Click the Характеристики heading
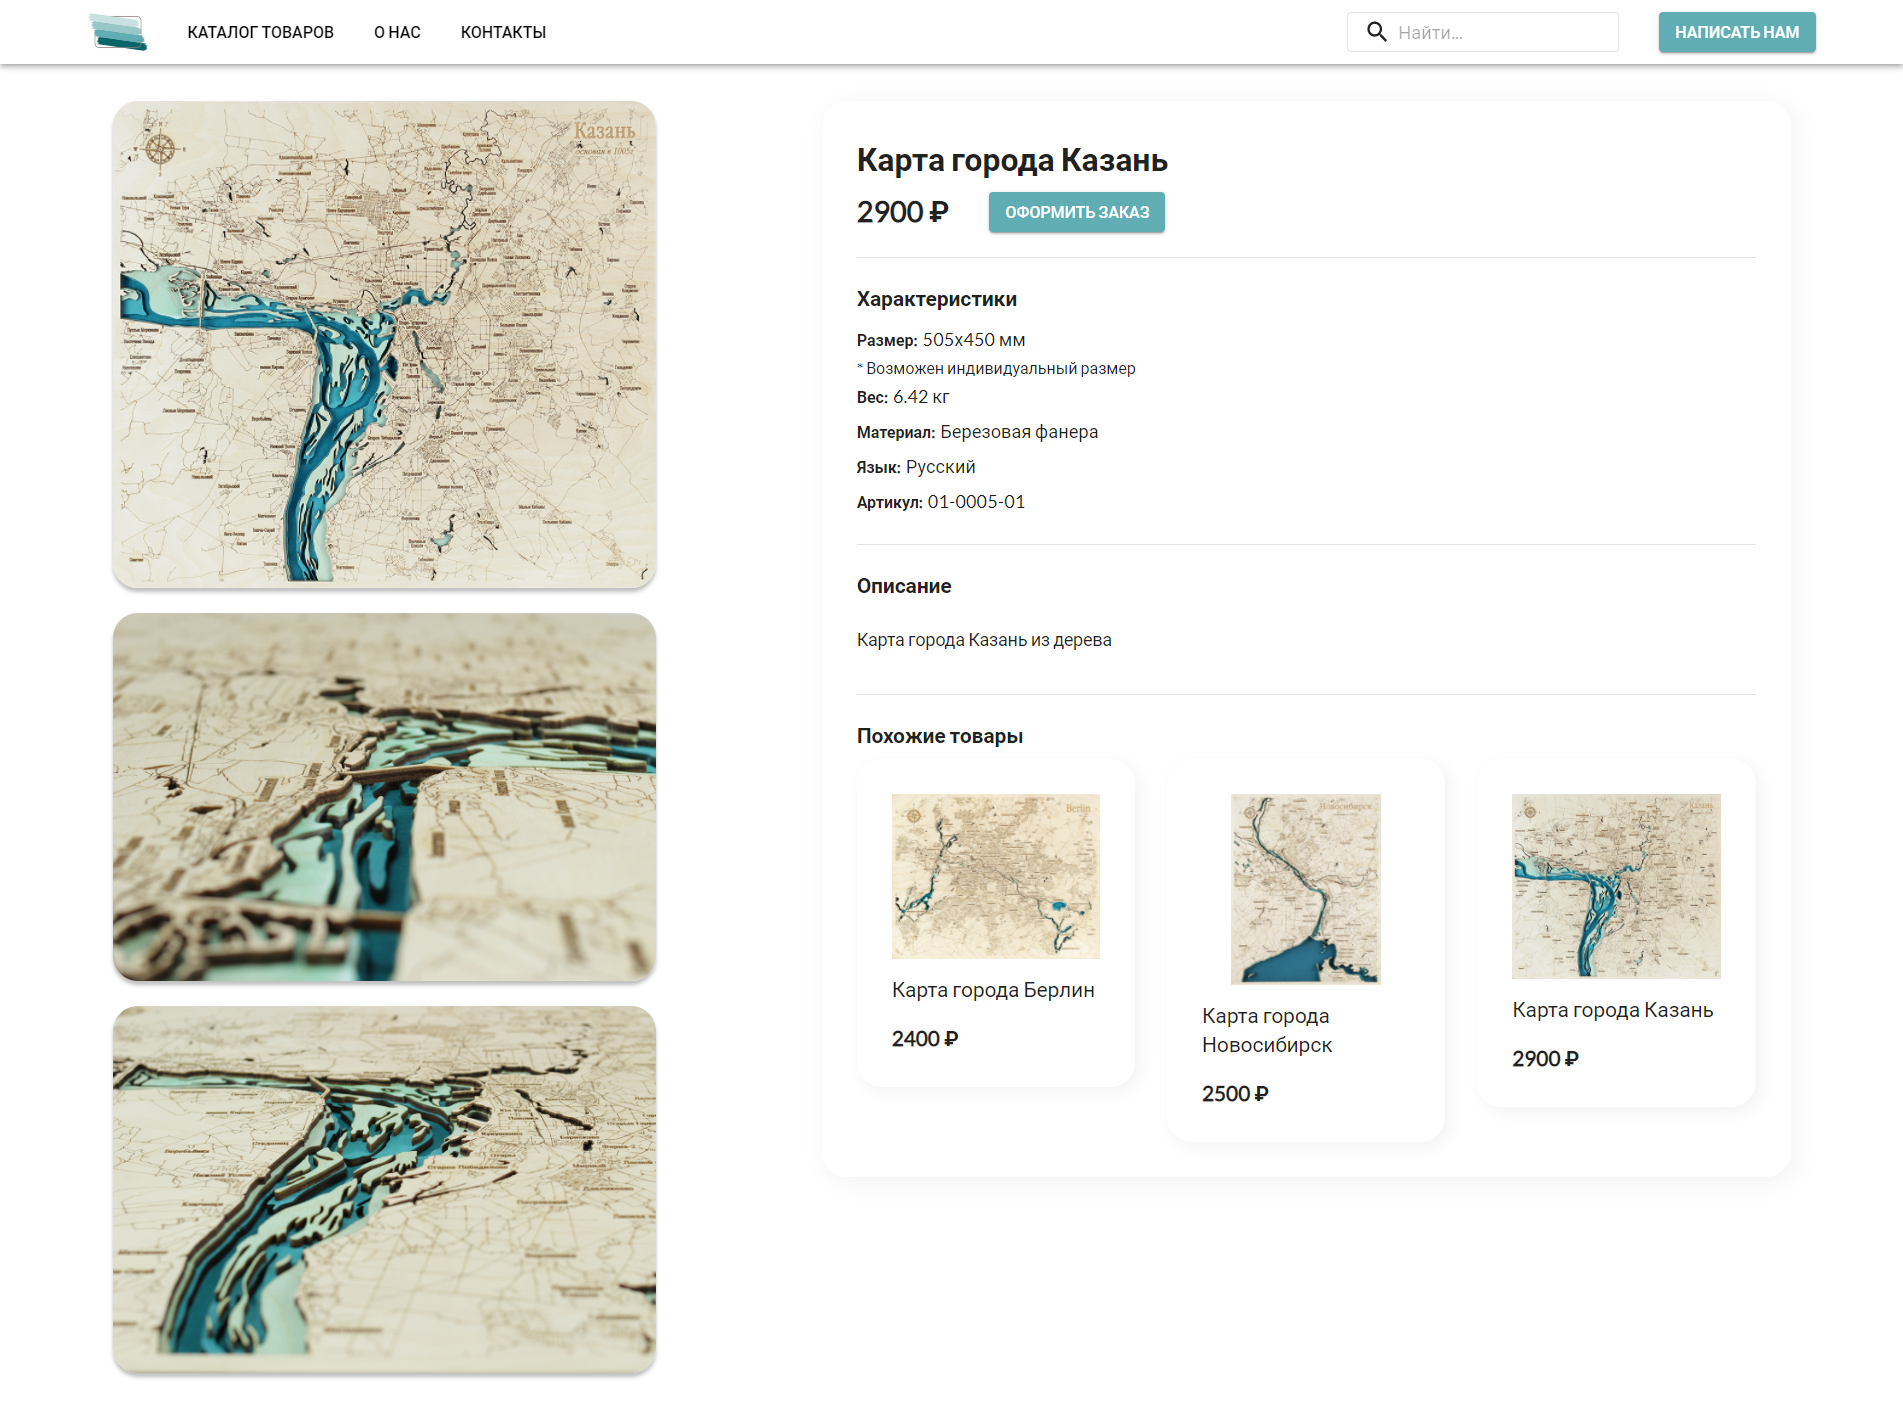This screenshot has height=1410, width=1903. click(936, 299)
